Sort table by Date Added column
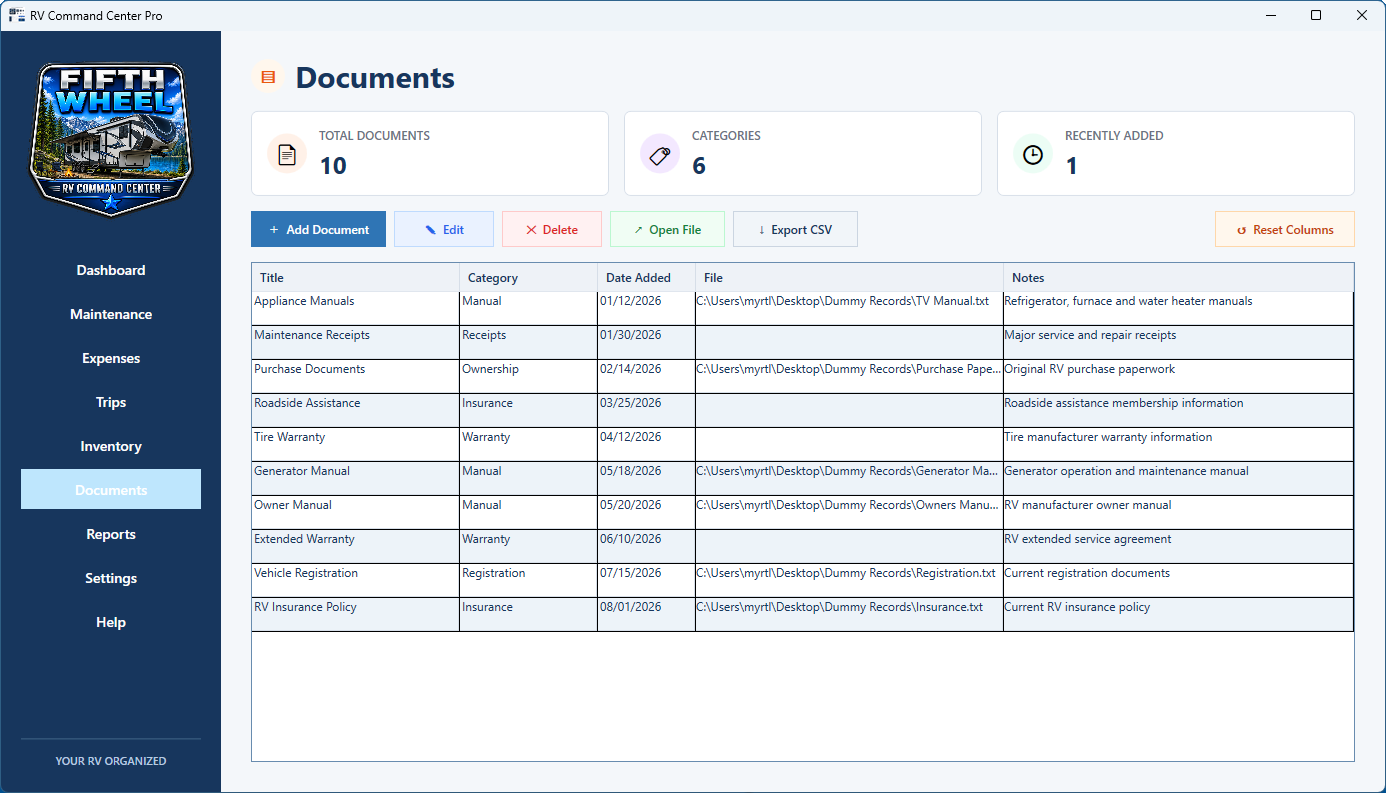Viewport: 1386px width, 793px height. (x=646, y=278)
